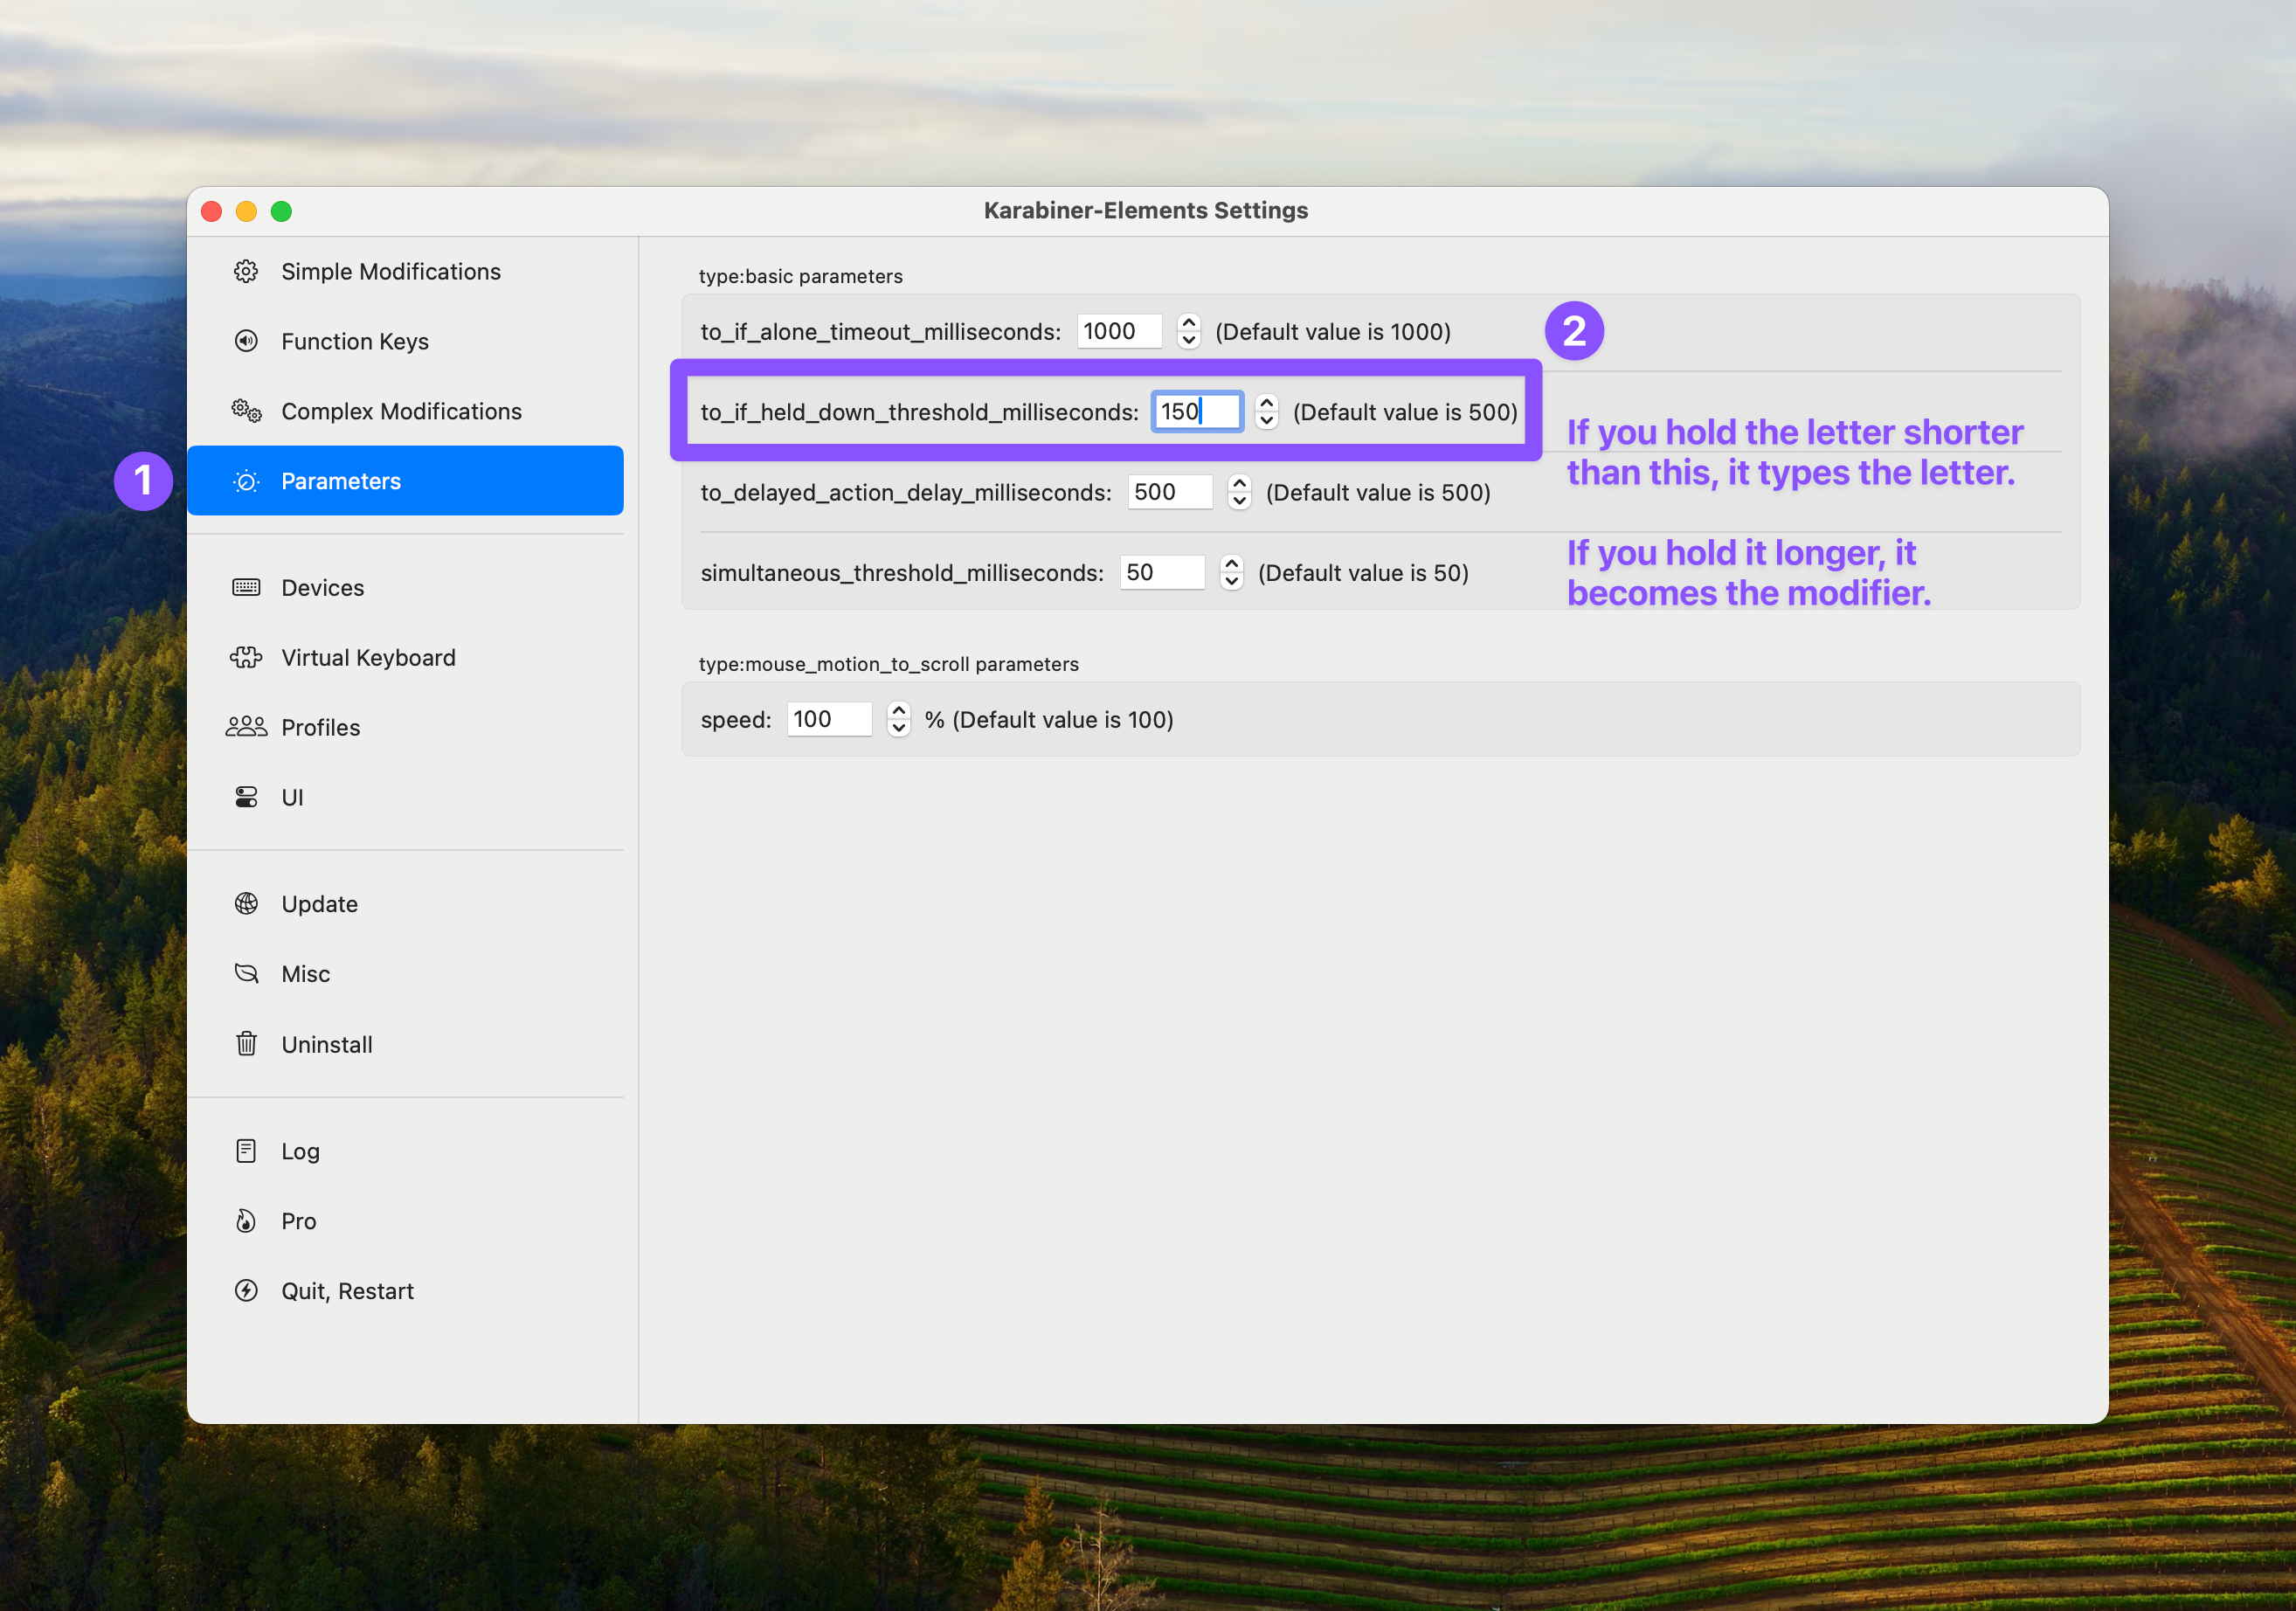Click the Virtual Keyboard puzzle icon
2296x1611 pixels.
(246, 657)
